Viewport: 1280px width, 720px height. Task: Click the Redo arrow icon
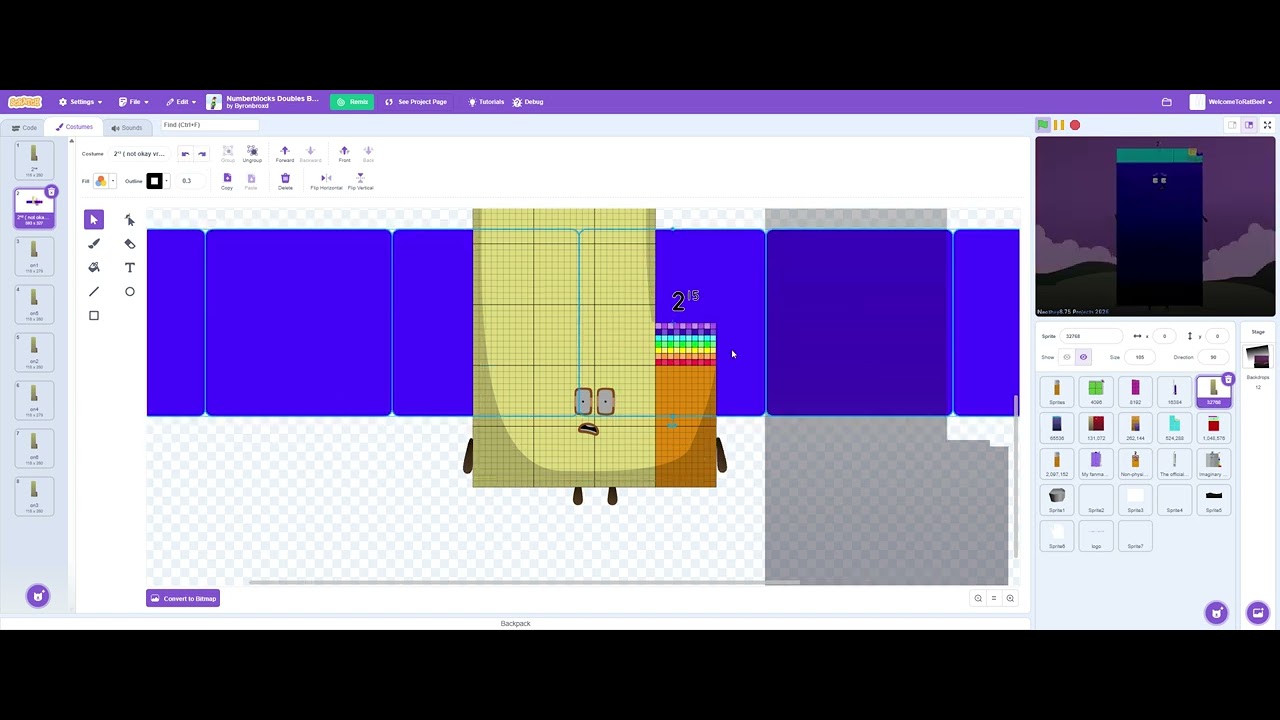pos(202,154)
